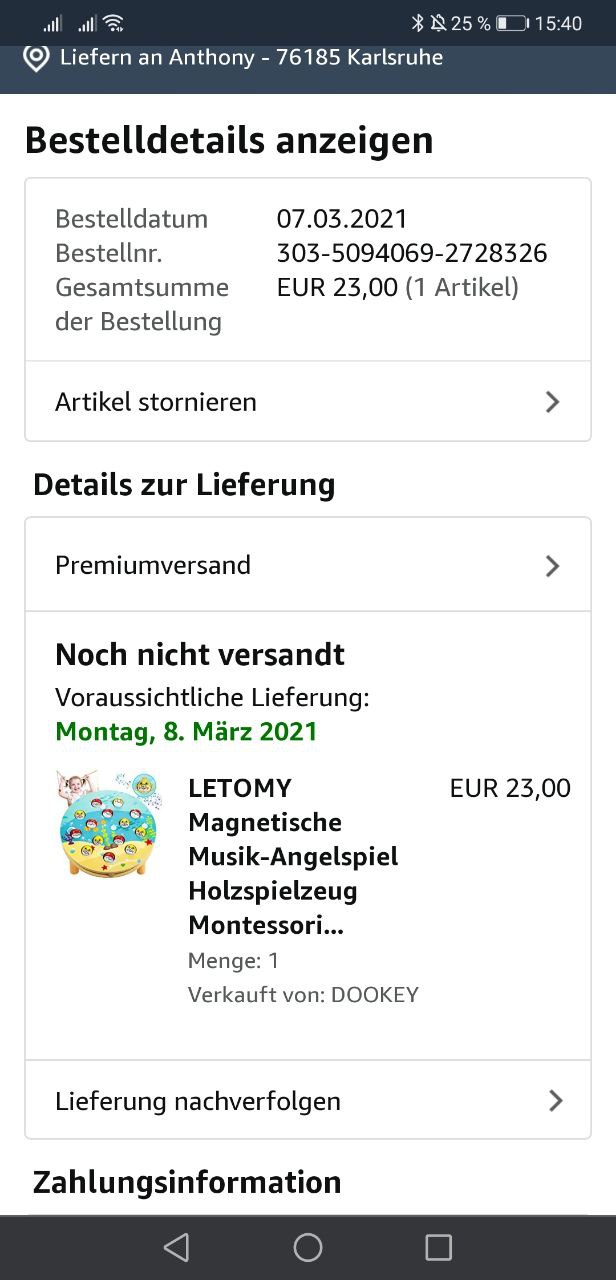Tap the delivery location pin icon
This screenshot has width=616, height=1280.
click(36, 58)
